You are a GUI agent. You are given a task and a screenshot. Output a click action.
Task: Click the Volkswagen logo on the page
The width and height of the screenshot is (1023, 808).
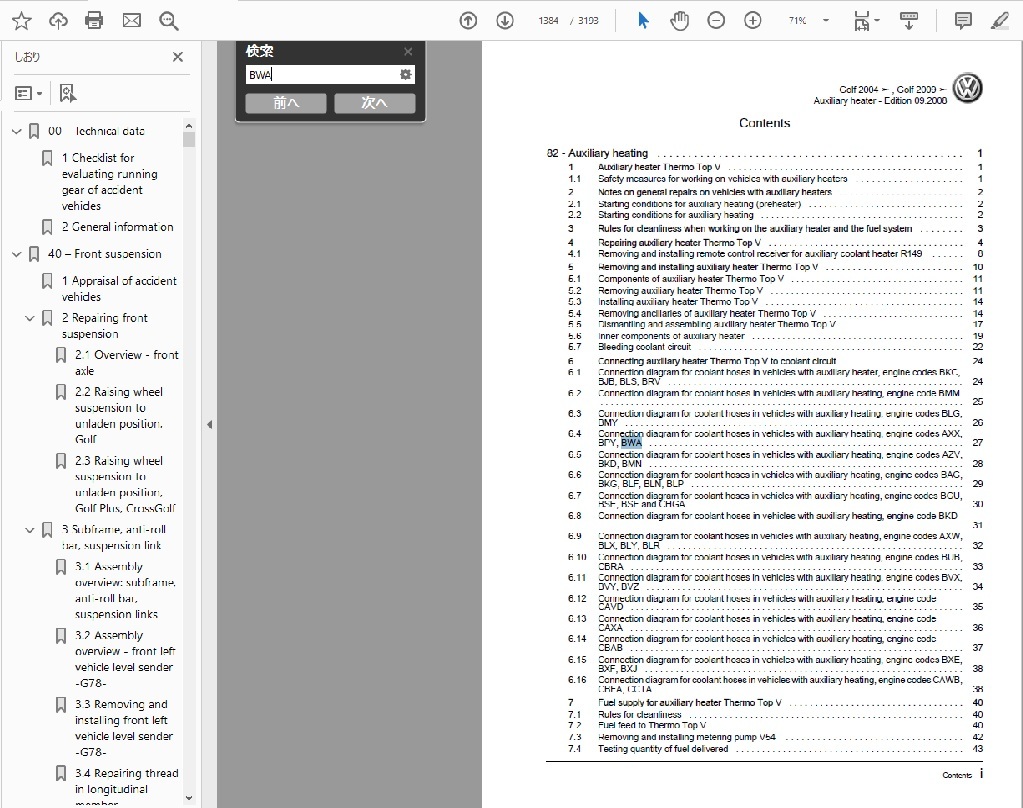(x=968, y=88)
